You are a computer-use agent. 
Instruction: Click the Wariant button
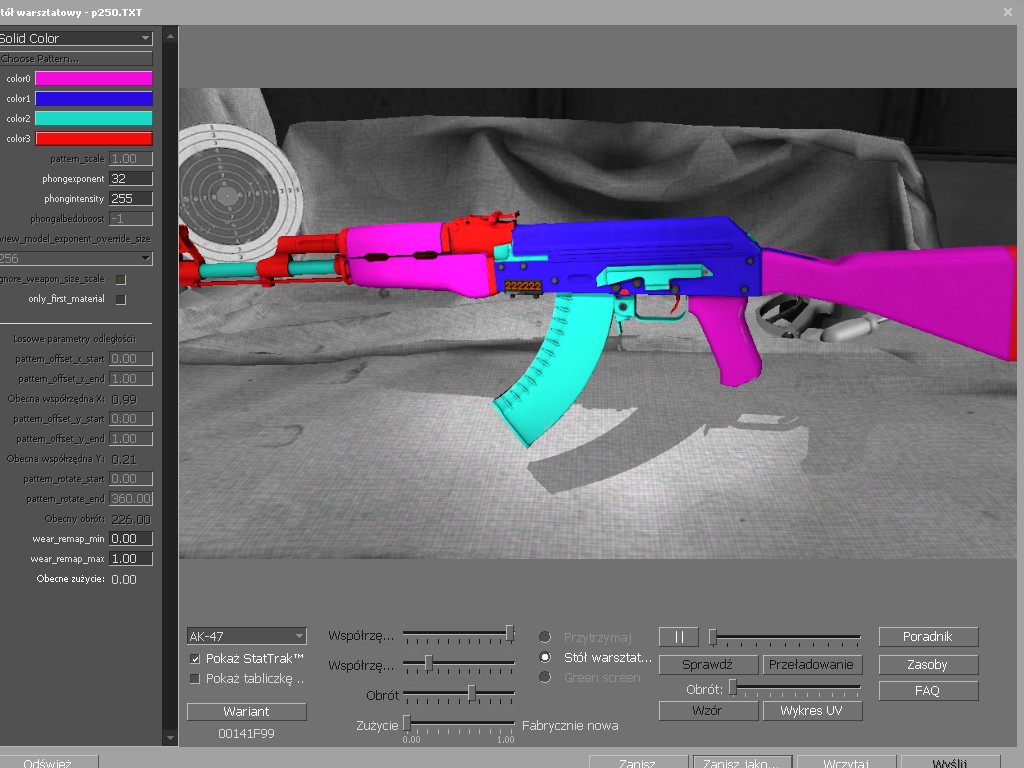[x=246, y=712]
